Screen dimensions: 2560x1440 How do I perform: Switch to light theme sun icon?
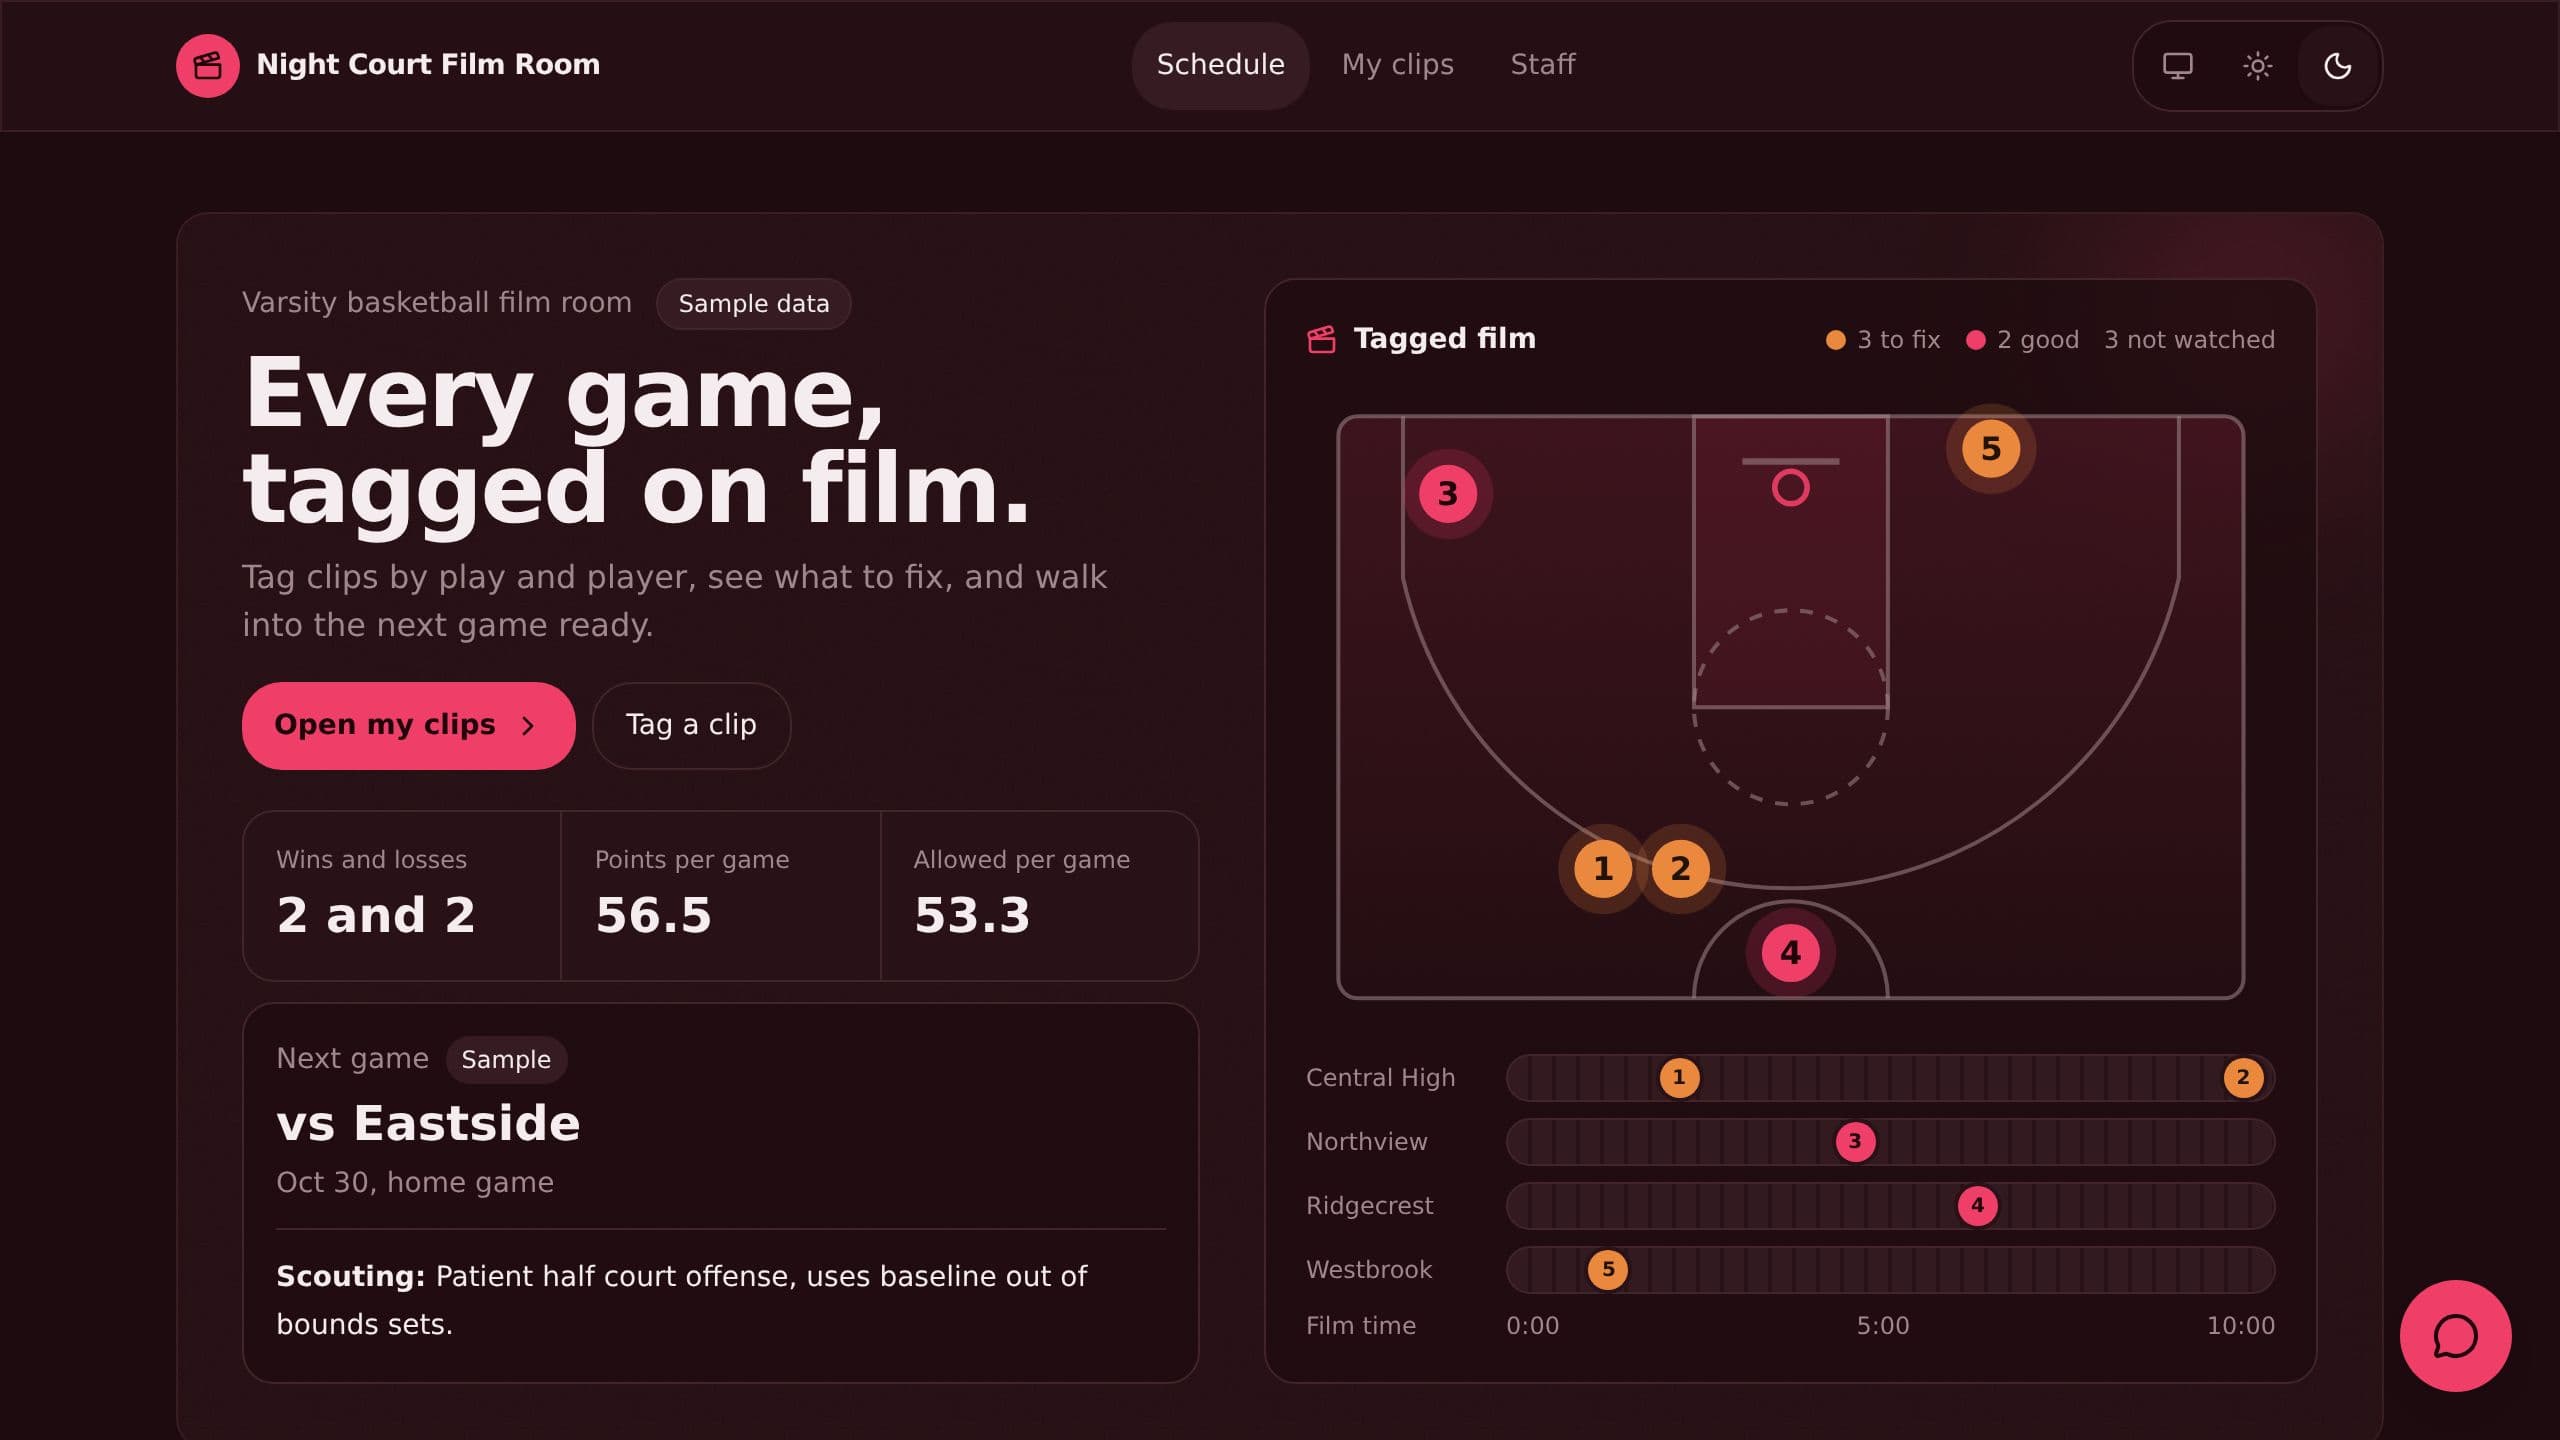pyautogui.click(x=2257, y=66)
